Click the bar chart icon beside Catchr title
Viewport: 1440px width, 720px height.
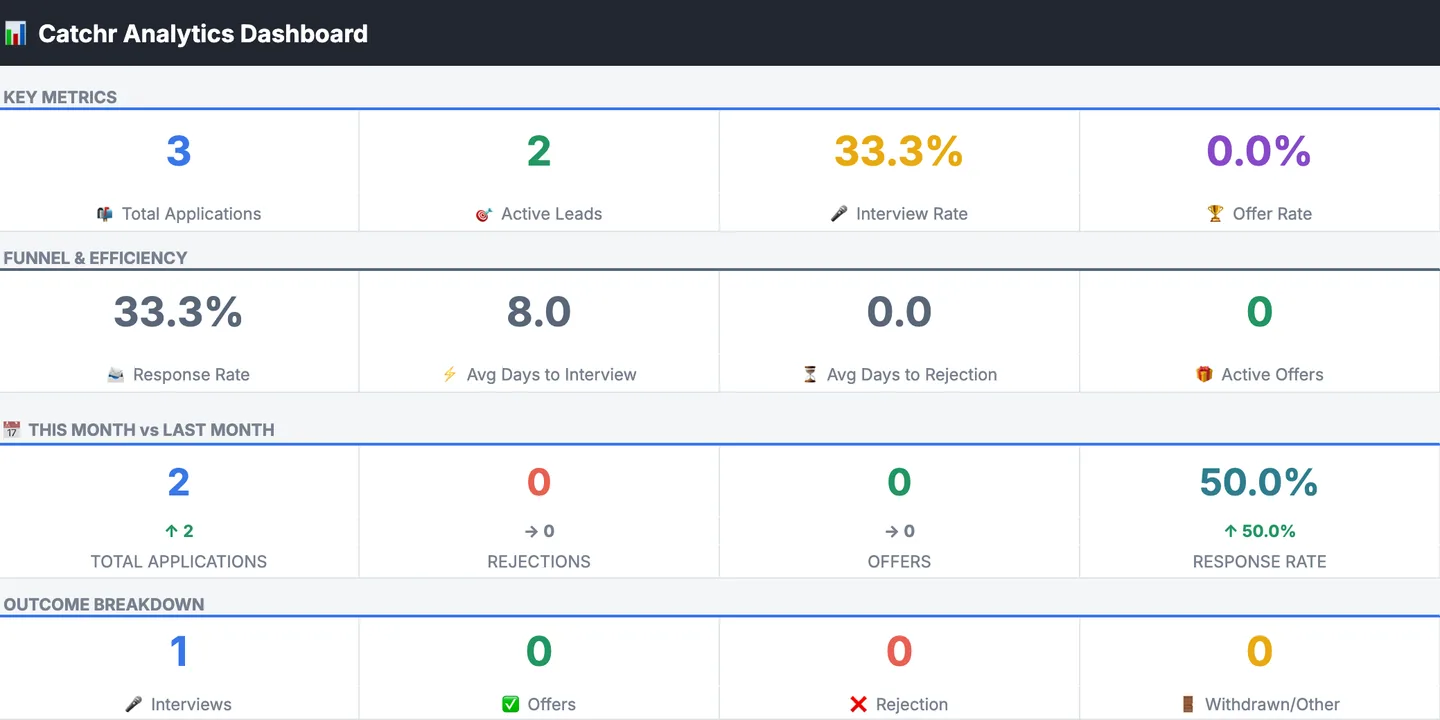[x=15, y=34]
